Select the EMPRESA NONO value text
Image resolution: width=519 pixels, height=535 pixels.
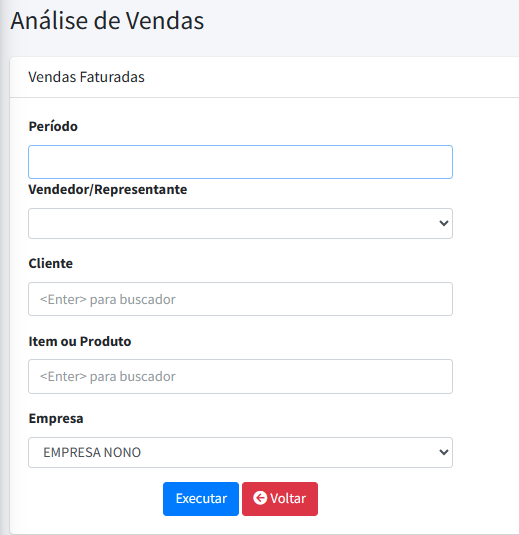point(92,452)
